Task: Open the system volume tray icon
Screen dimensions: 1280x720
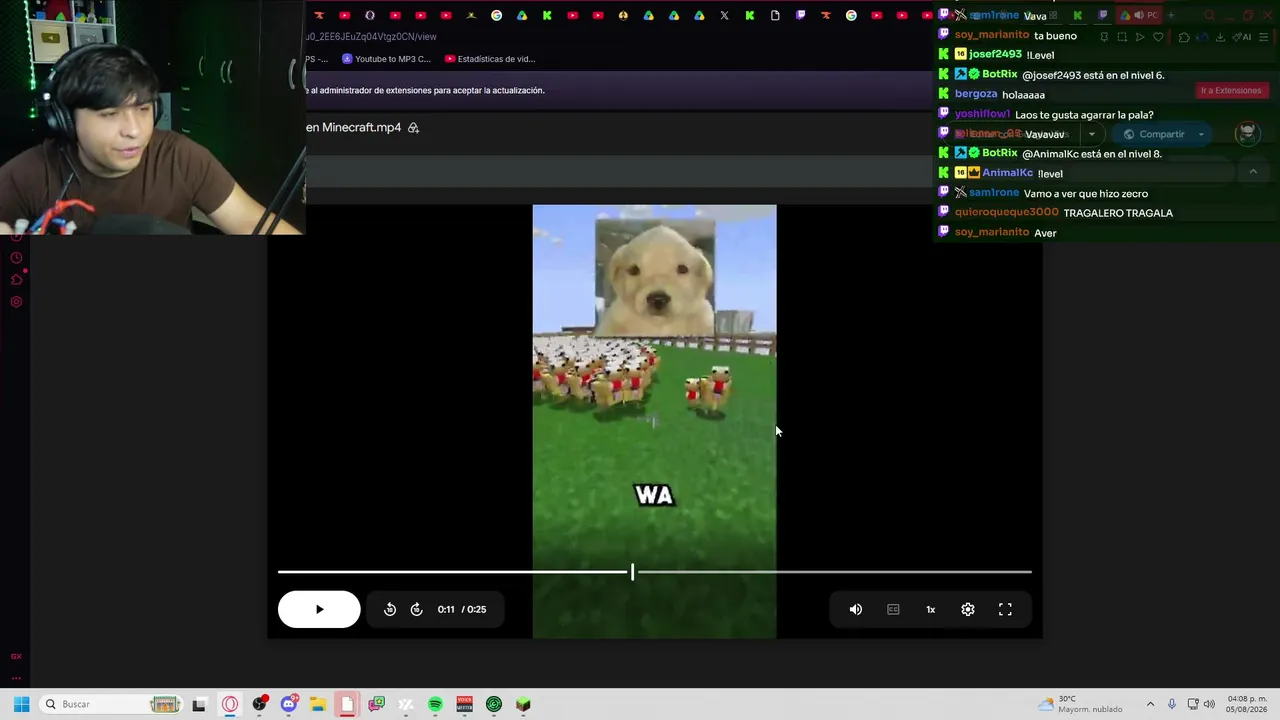Action: point(1209,704)
